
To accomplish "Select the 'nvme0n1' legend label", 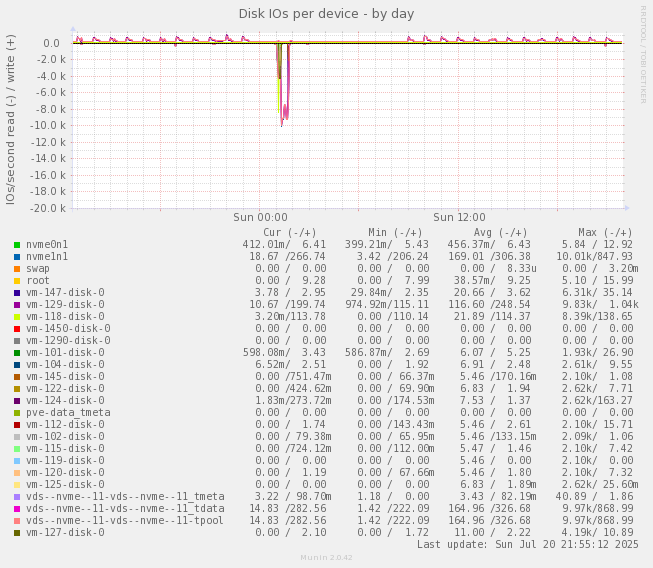I will pyautogui.click(x=47, y=244).
